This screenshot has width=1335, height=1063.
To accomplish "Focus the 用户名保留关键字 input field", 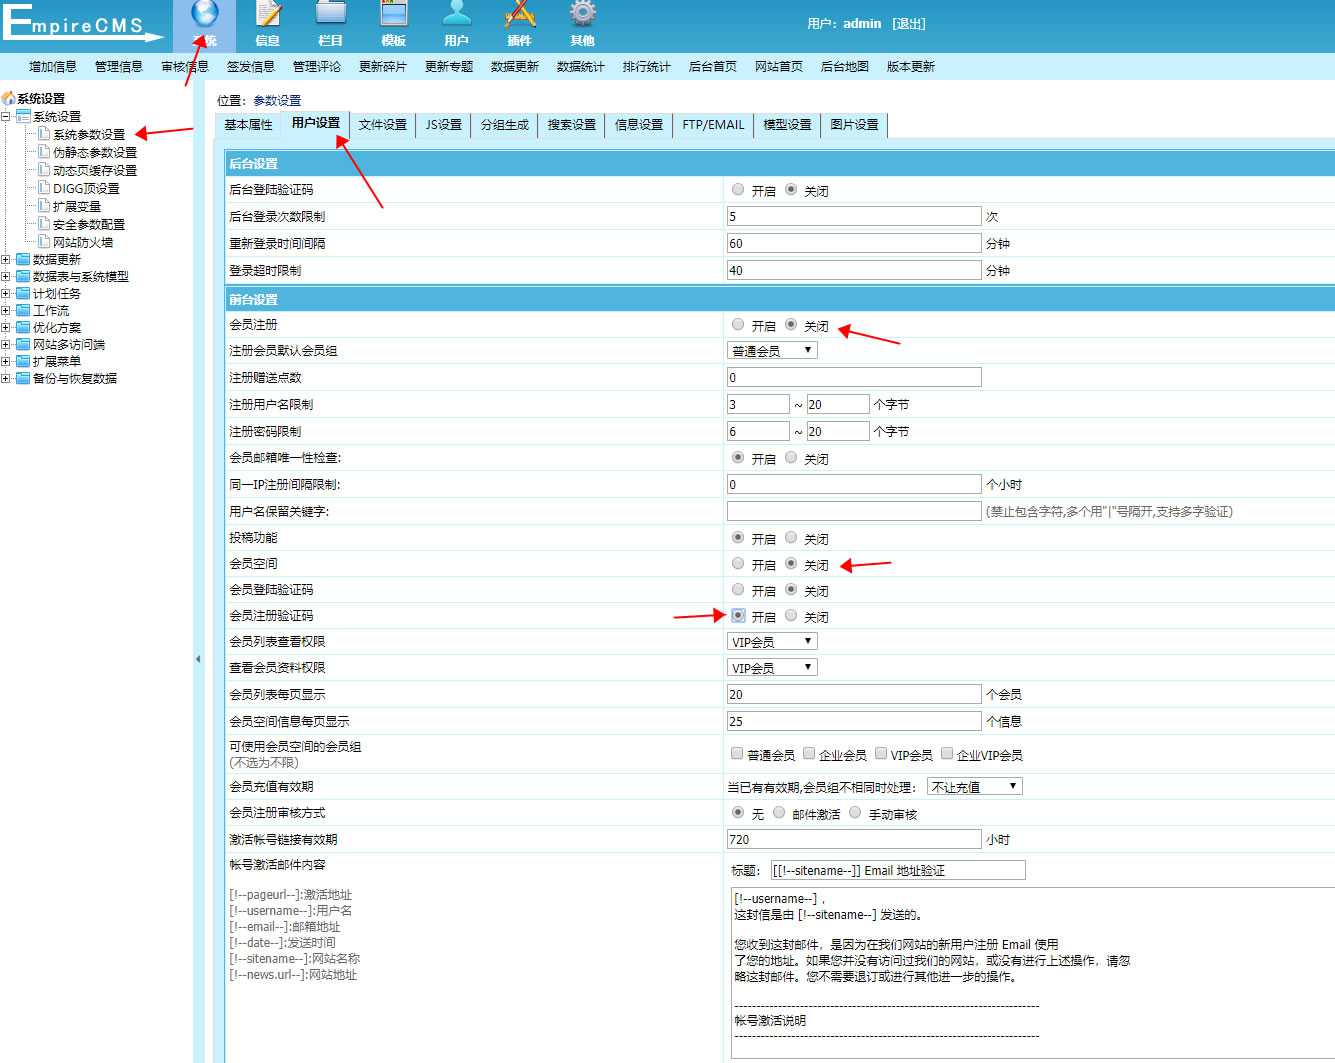I will (x=854, y=511).
